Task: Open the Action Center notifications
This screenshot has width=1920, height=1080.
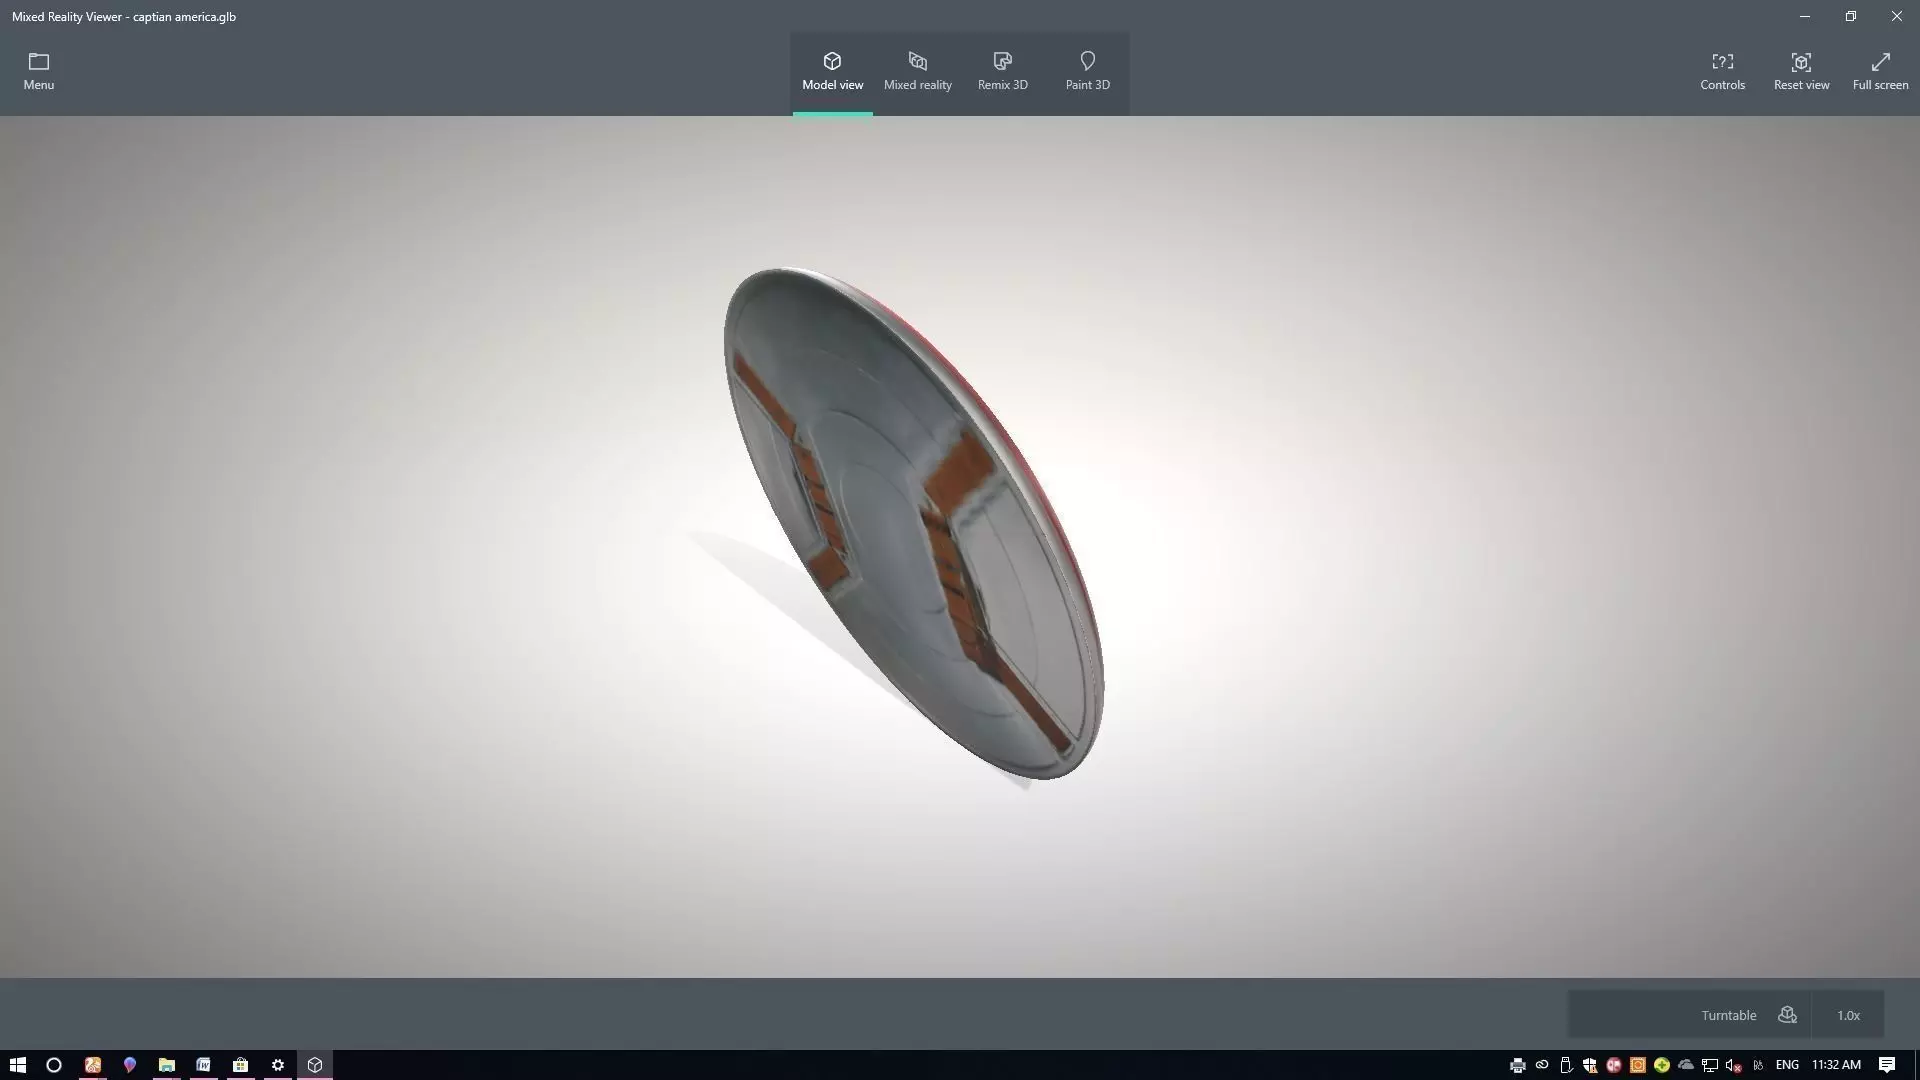Action: [x=1886, y=1065]
